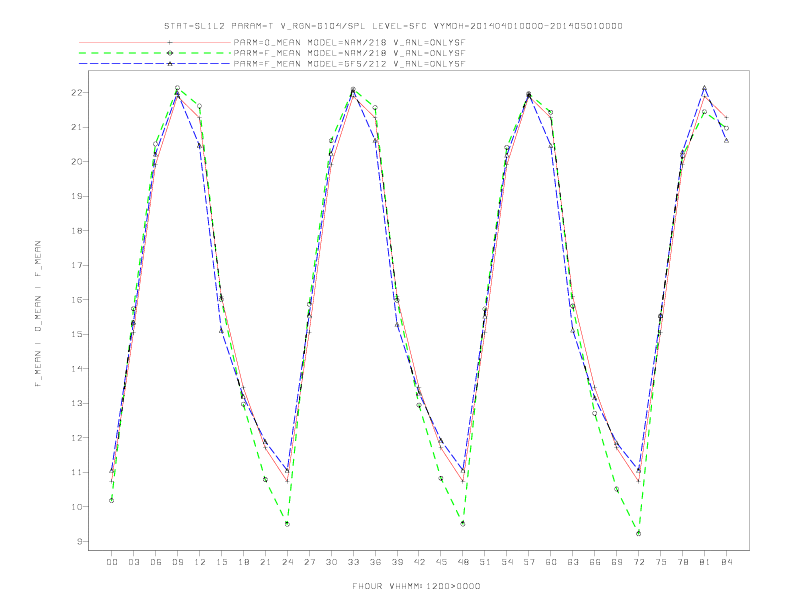This screenshot has height=612, width=792.
Task: Click x-axis forecast hour label 78
Action: click(x=683, y=562)
